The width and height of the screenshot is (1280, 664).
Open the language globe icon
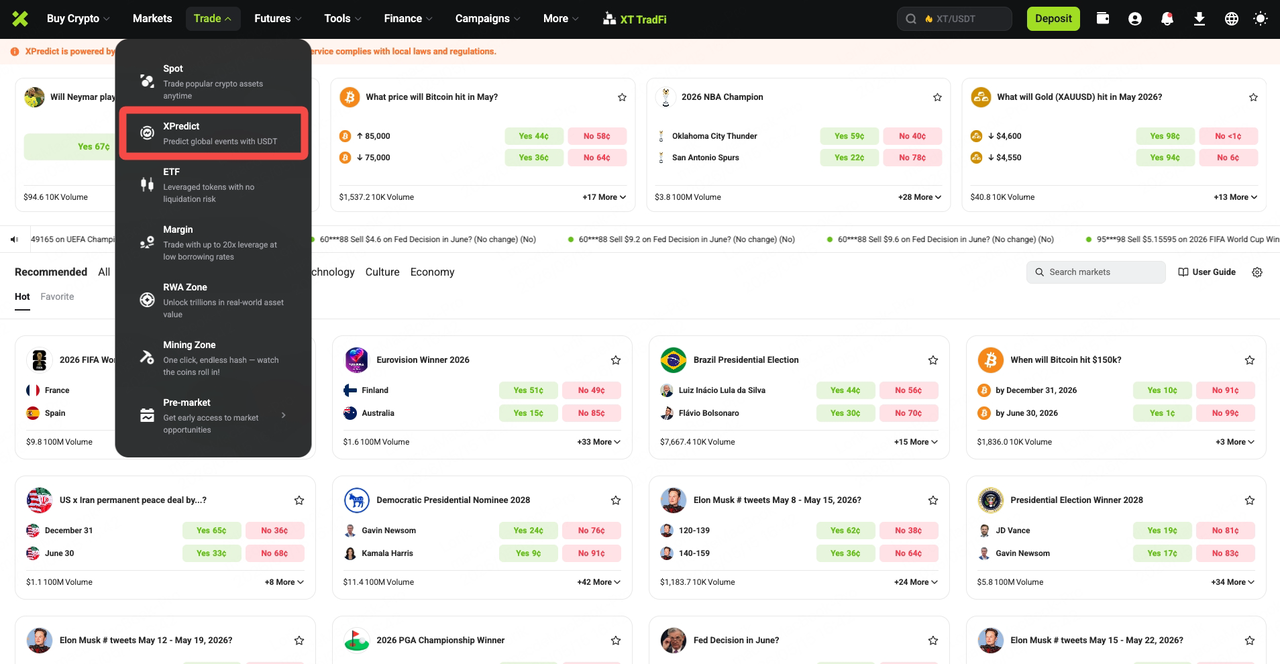coord(1232,18)
